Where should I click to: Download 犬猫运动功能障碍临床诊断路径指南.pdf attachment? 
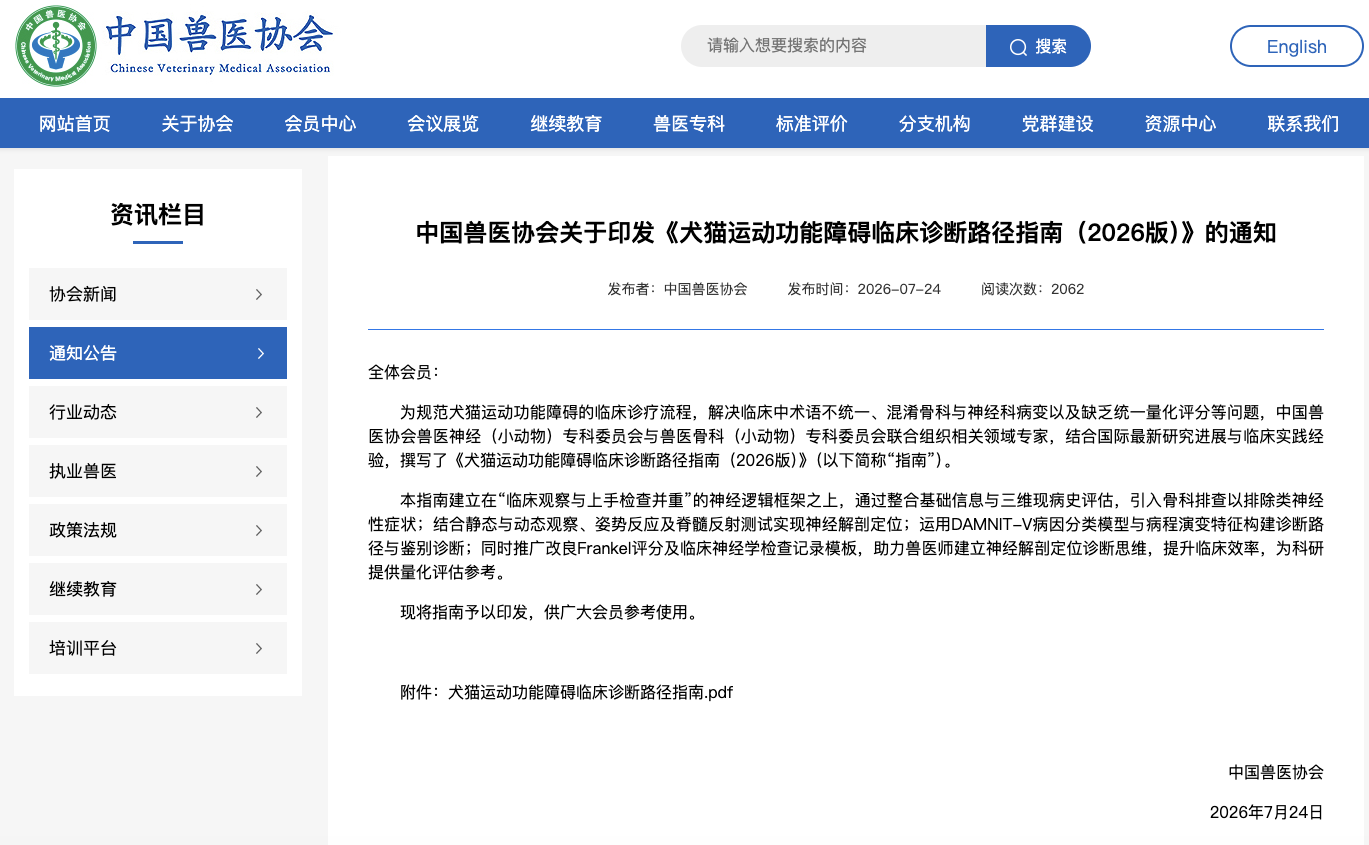[x=590, y=692]
